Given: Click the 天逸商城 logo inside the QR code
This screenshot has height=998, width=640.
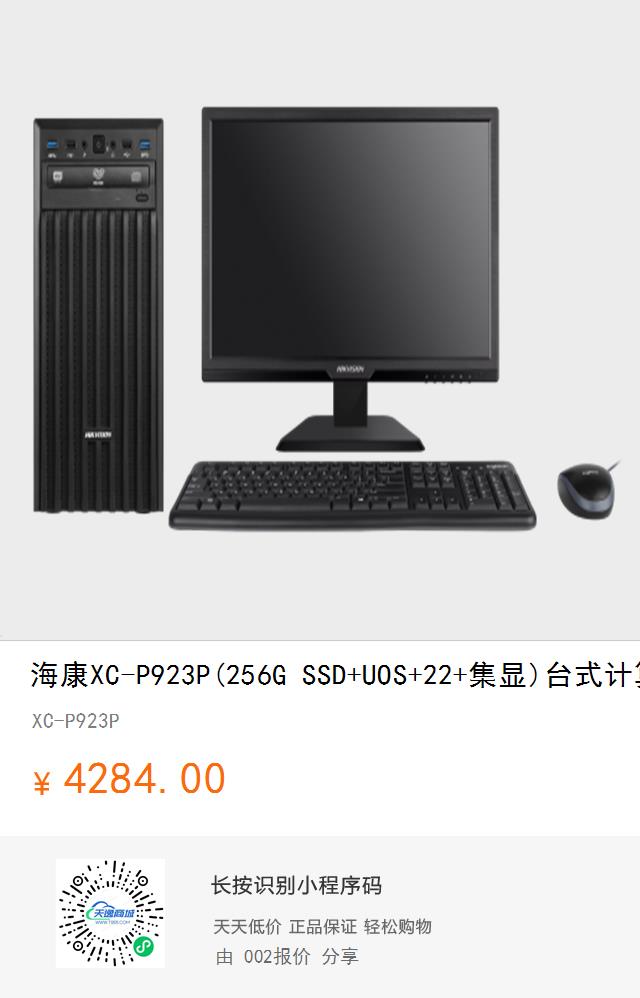Looking at the screenshot, I should (x=111, y=915).
